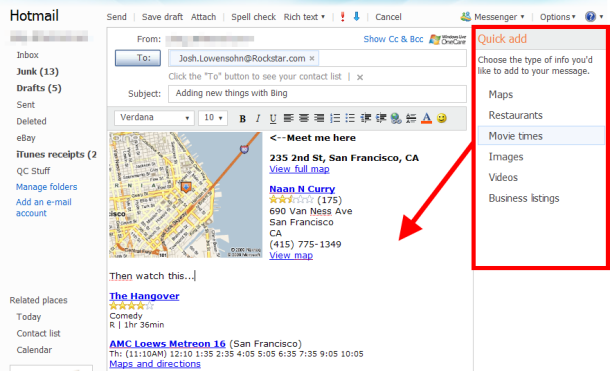The image size is (610, 371).
Task: Center-align the message text
Action: (303, 118)
